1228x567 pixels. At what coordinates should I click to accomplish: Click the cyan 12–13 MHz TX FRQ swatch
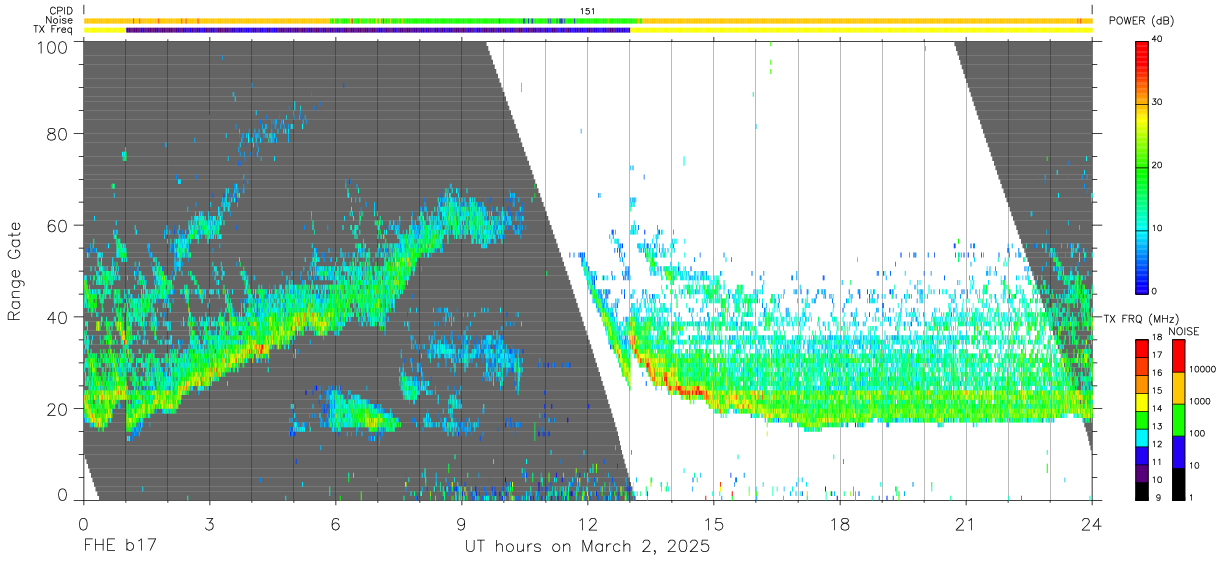click(x=1143, y=437)
